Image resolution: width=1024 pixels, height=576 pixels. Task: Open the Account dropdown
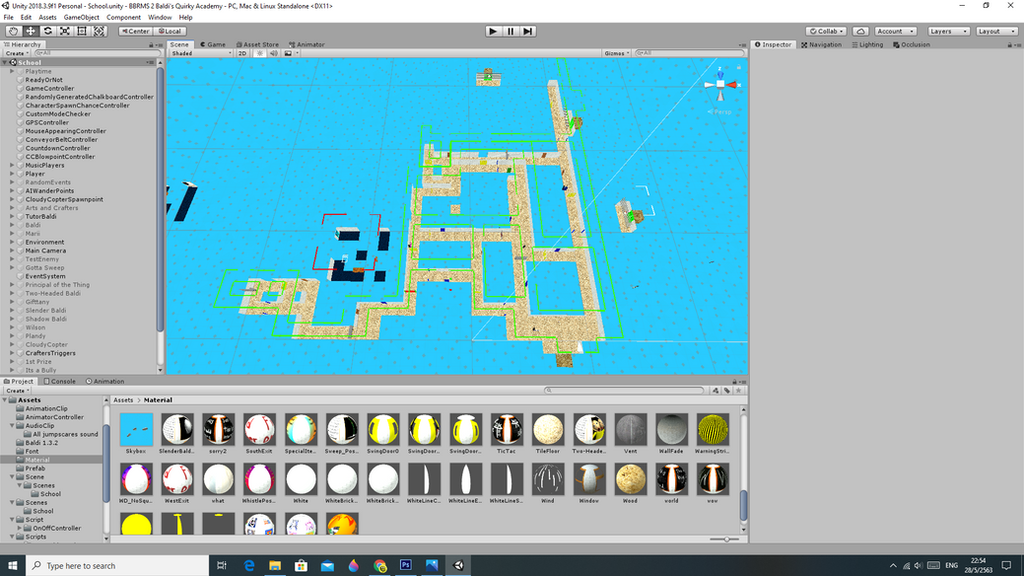pos(895,31)
